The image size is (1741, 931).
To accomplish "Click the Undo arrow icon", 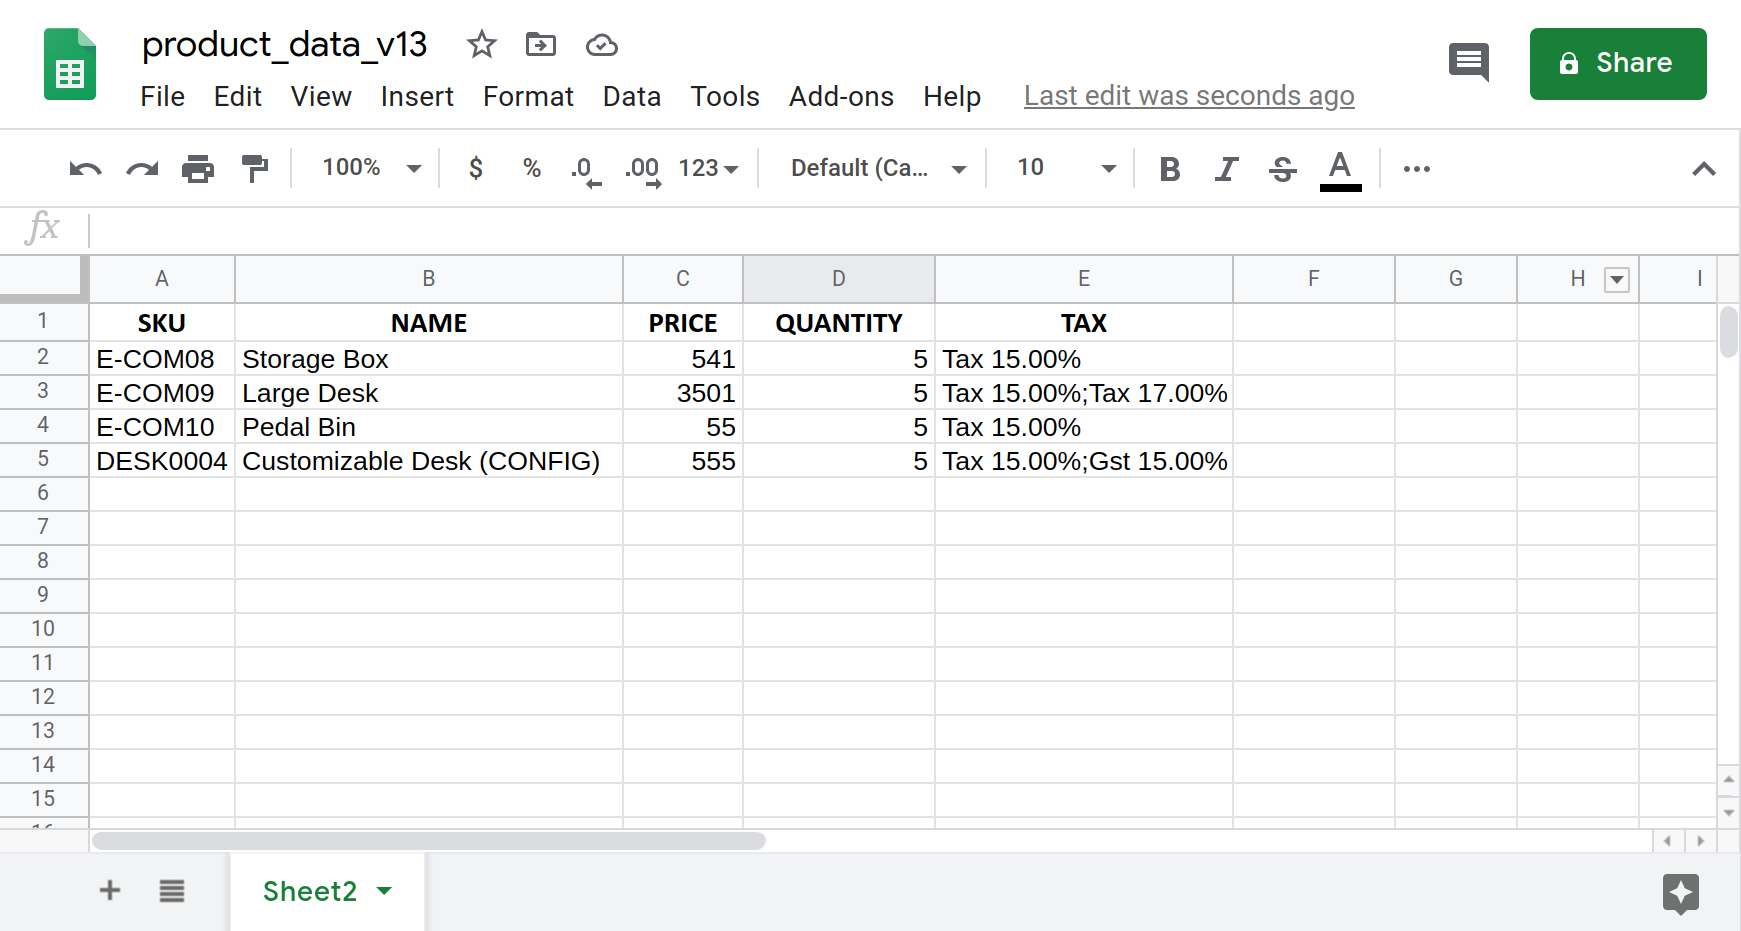I will click(x=85, y=168).
